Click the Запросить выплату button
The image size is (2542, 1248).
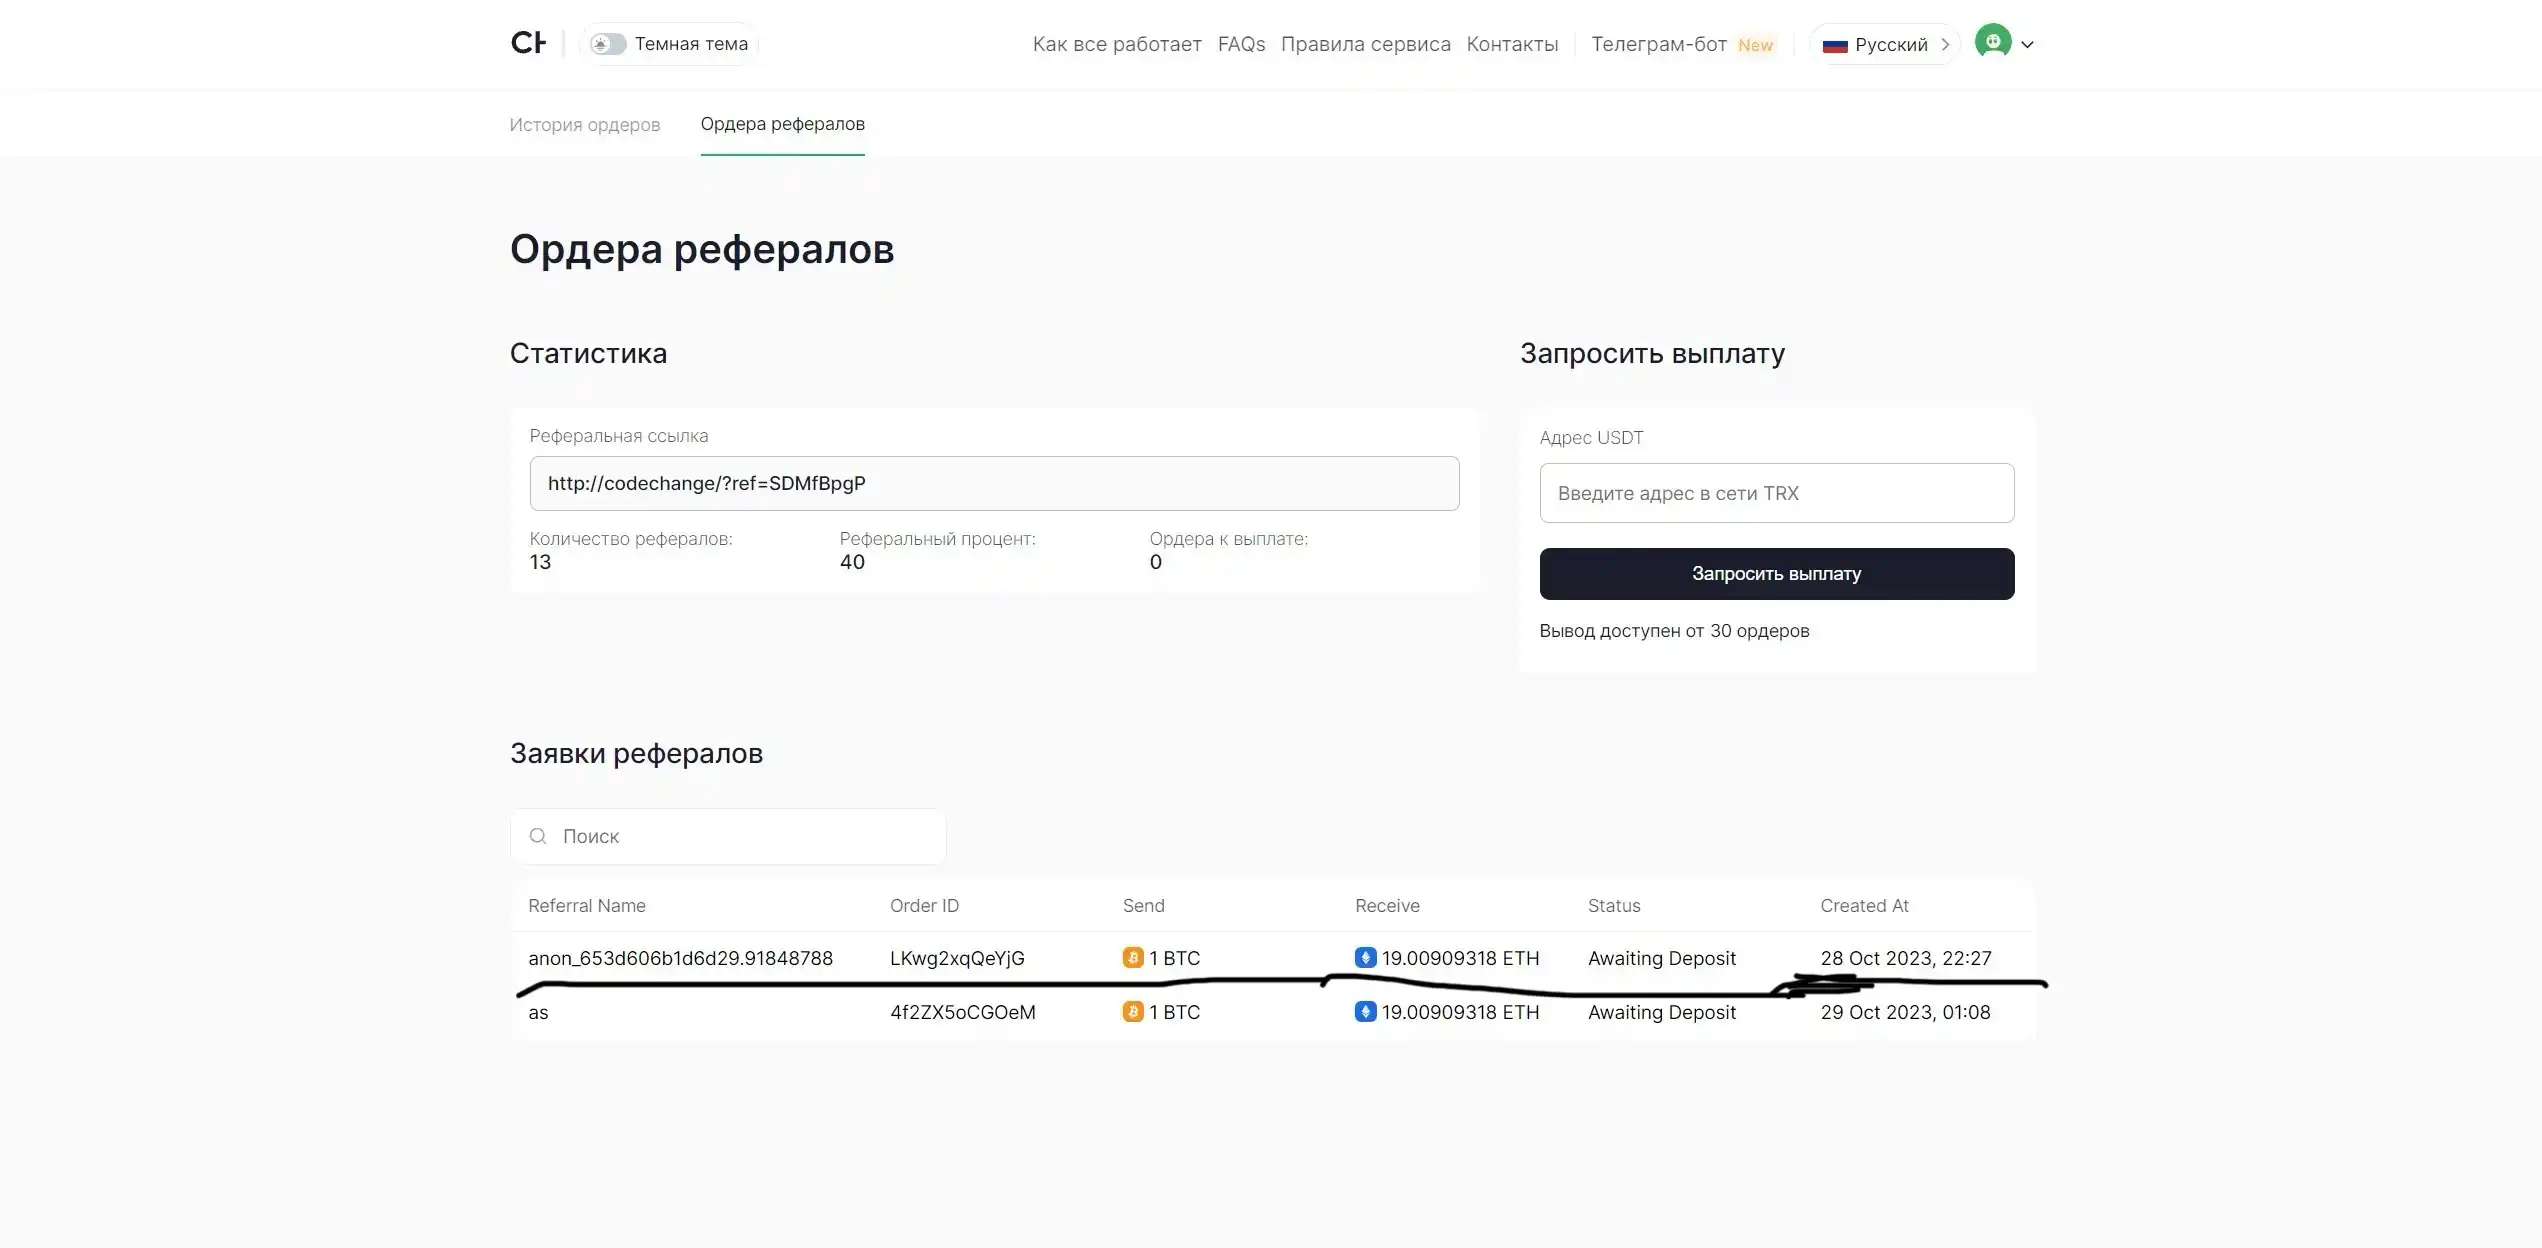pos(1777,574)
